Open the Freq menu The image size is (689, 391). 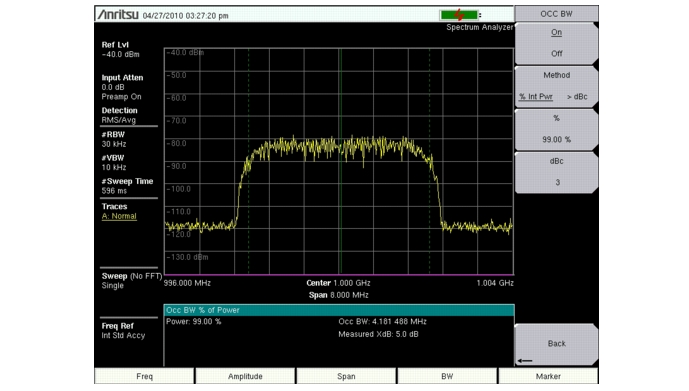point(144,377)
